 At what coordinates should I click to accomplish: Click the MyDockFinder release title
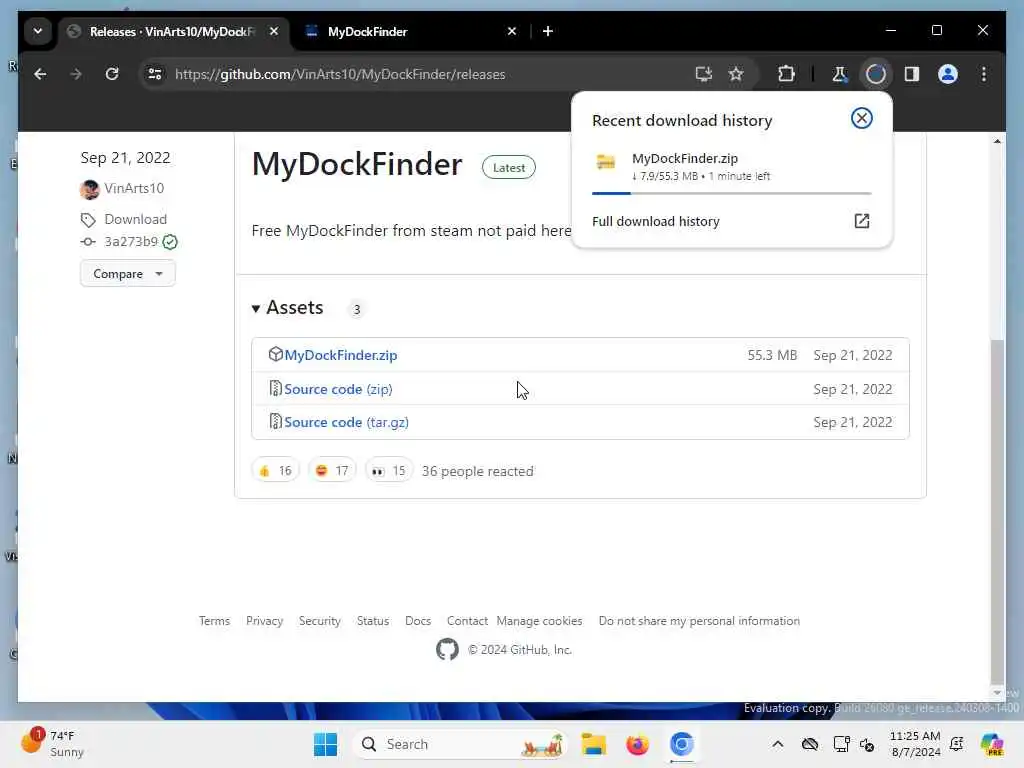pos(357,164)
